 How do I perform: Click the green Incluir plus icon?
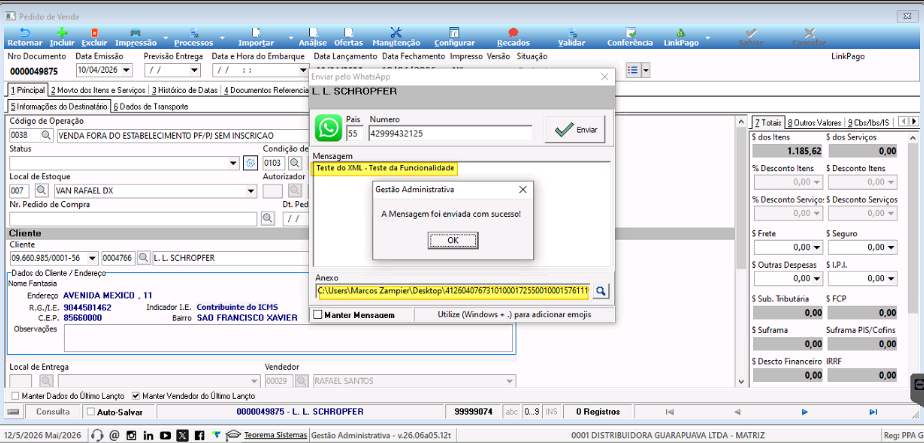pos(62,33)
